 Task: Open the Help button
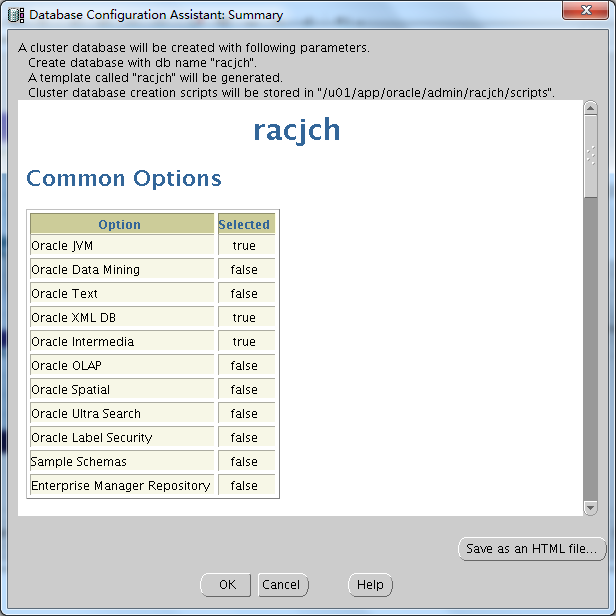click(370, 585)
